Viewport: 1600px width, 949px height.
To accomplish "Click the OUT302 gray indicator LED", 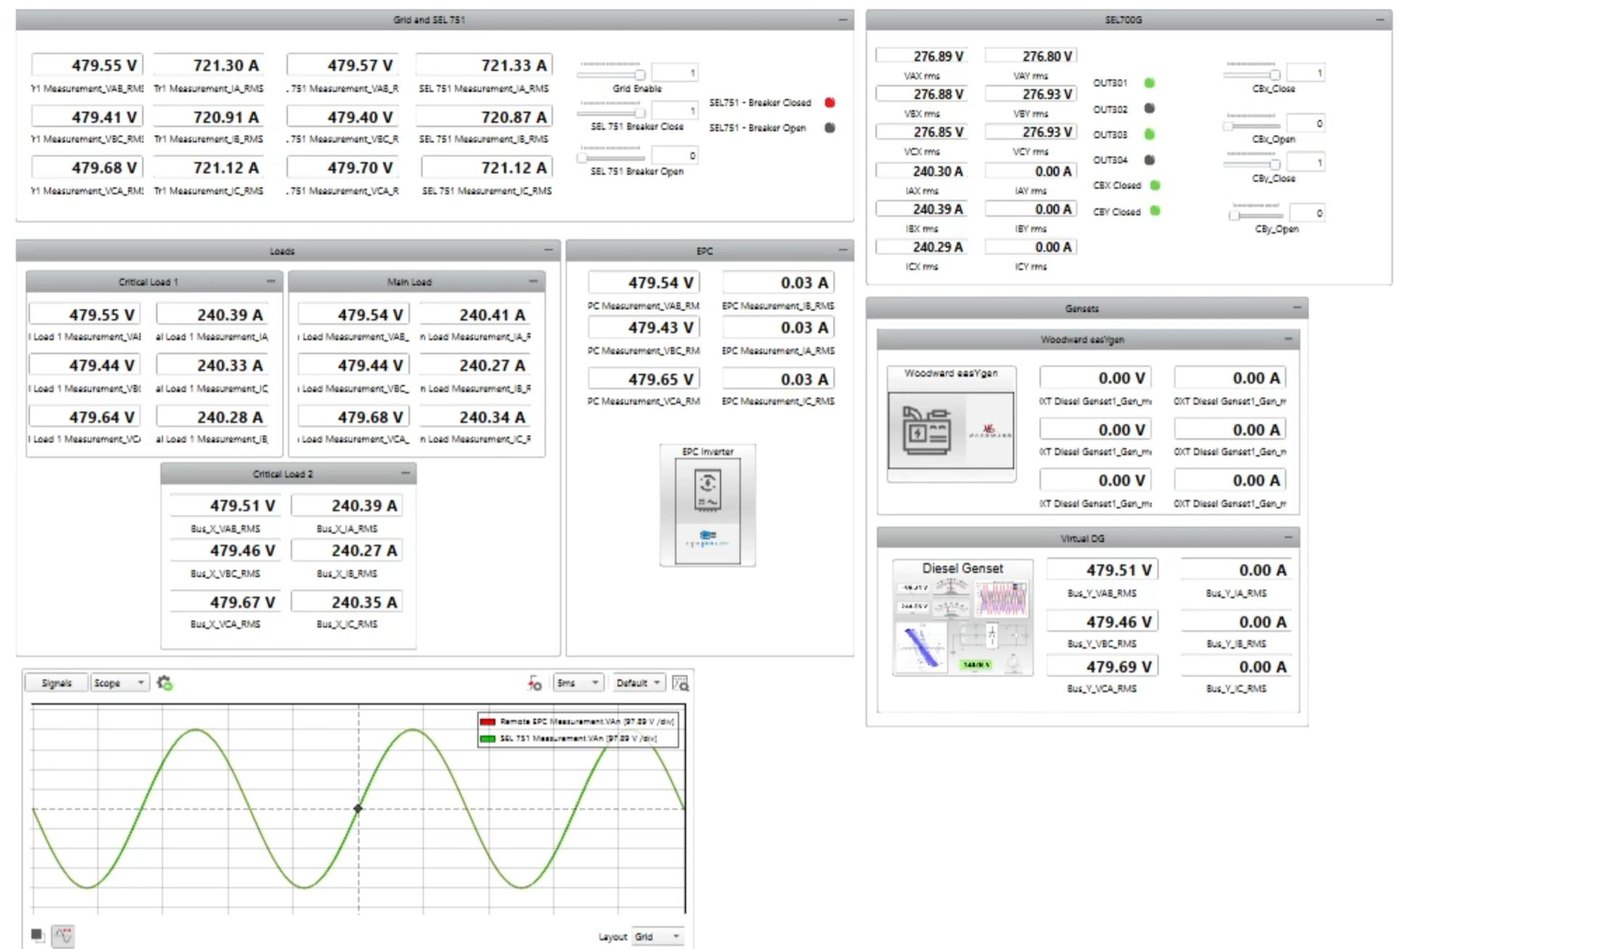I will [x=1150, y=108].
